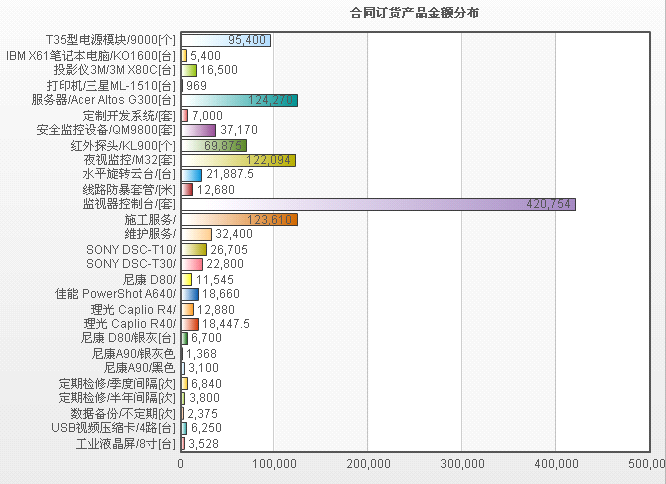The image size is (666, 484).
Task: Select the orange 施工服务 bar
Action: tap(238, 219)
